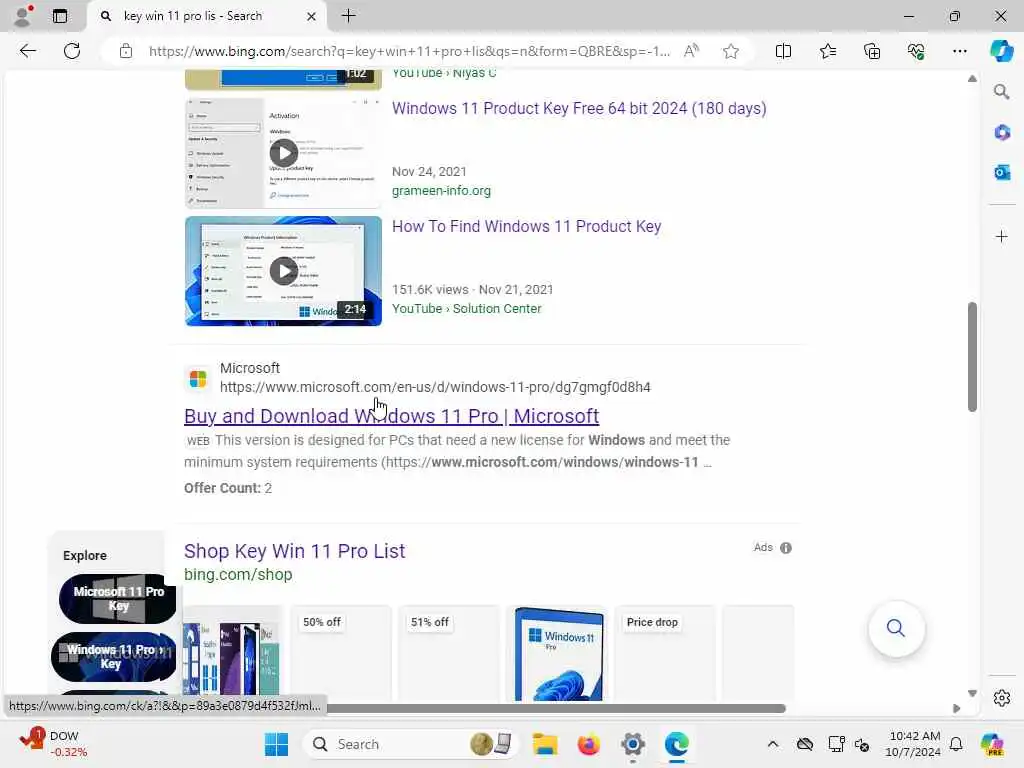Open Shop Key Win 11 Pro List link
The height and width of the screenshot is (768, 1024).
tap(295, 551)
